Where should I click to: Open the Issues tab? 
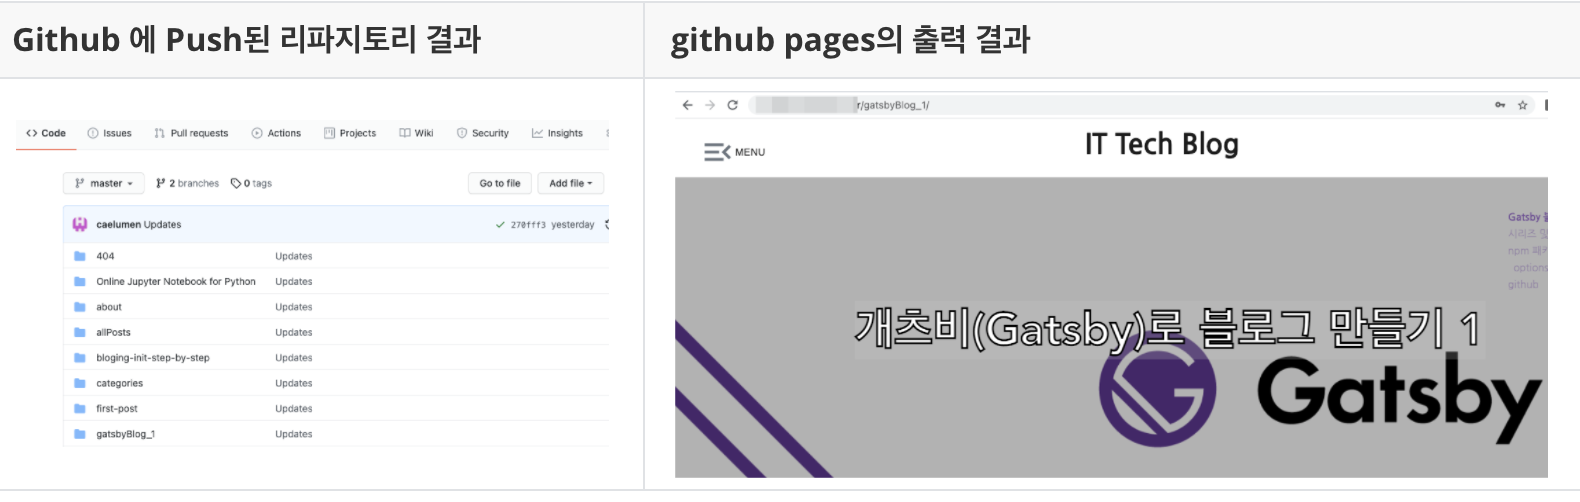[x=110, y=133]
